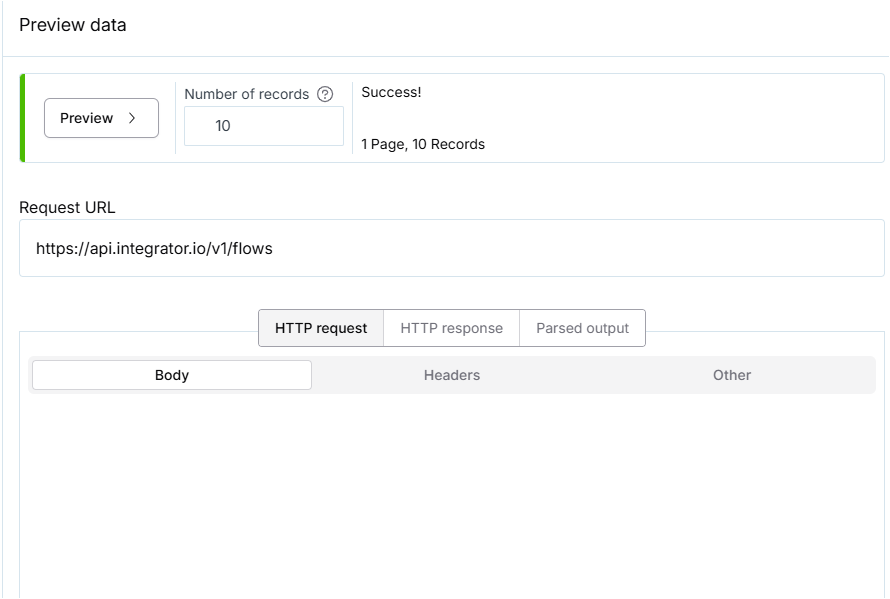890x599 pixels.
Task: Click the Success! status message
Action: point(391,92)
